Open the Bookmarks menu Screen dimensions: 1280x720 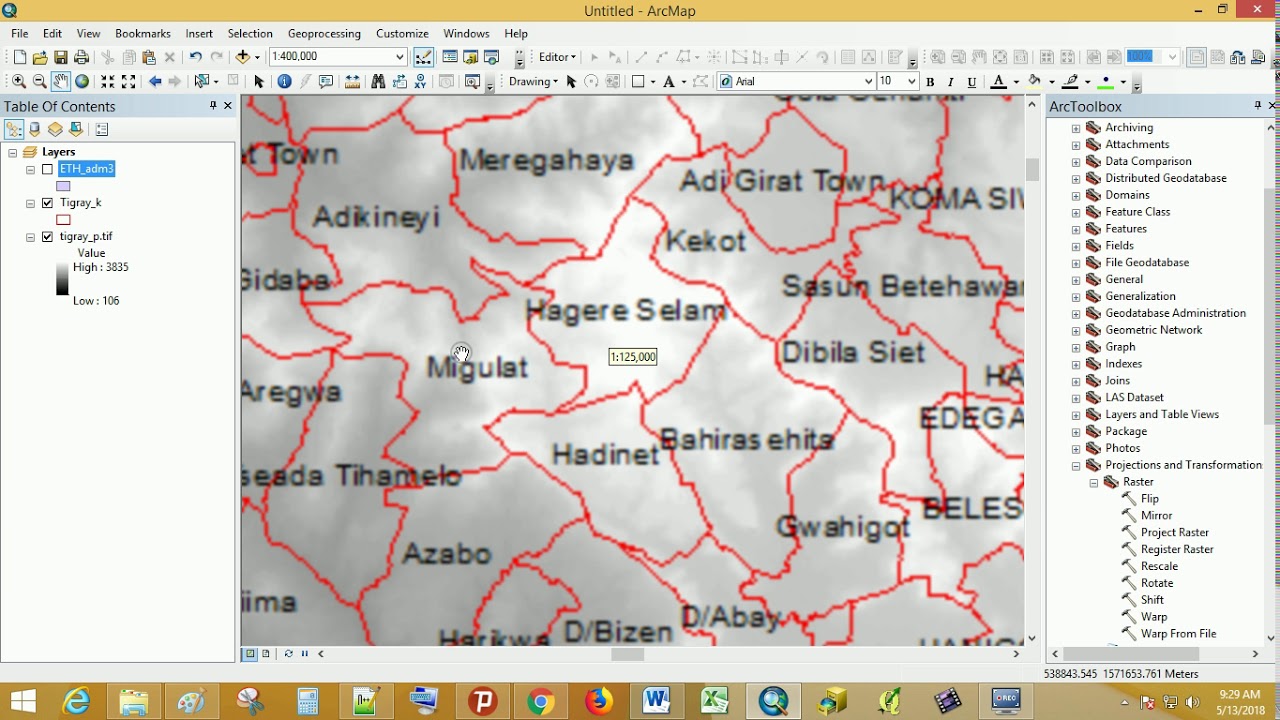coord(143,33)
